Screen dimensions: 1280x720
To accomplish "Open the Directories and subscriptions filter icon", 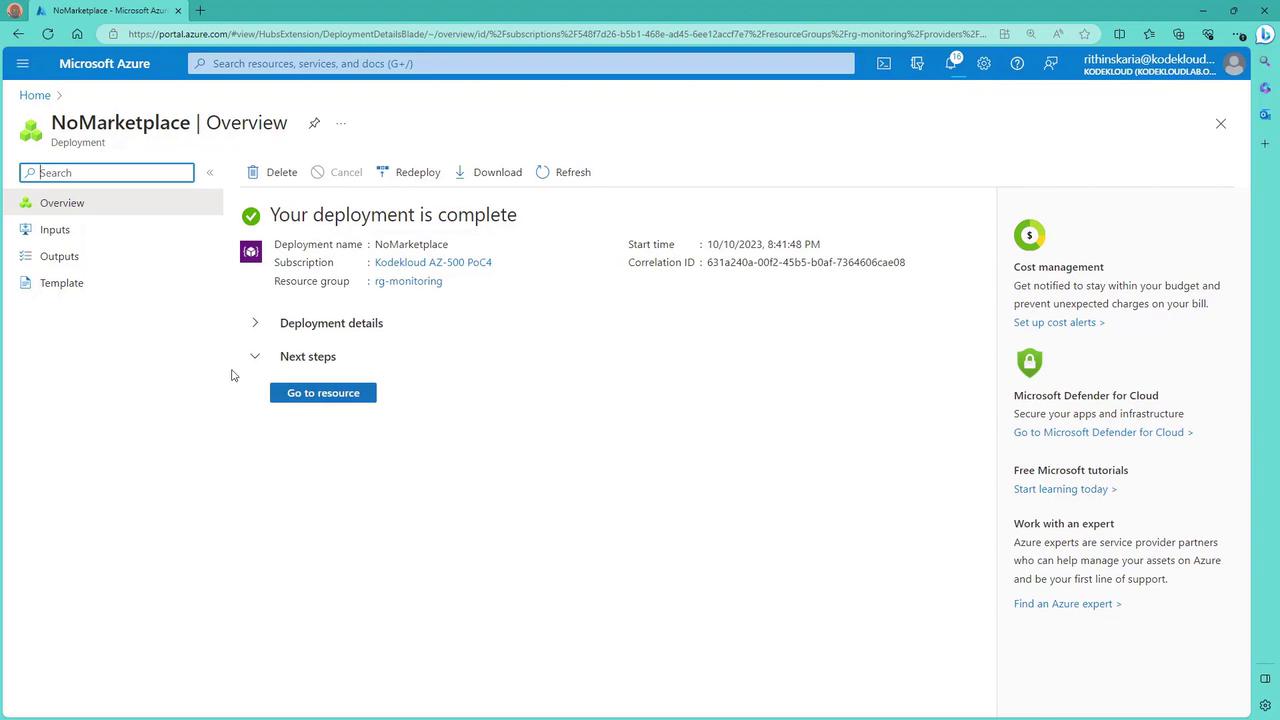I will coord(917,63).
